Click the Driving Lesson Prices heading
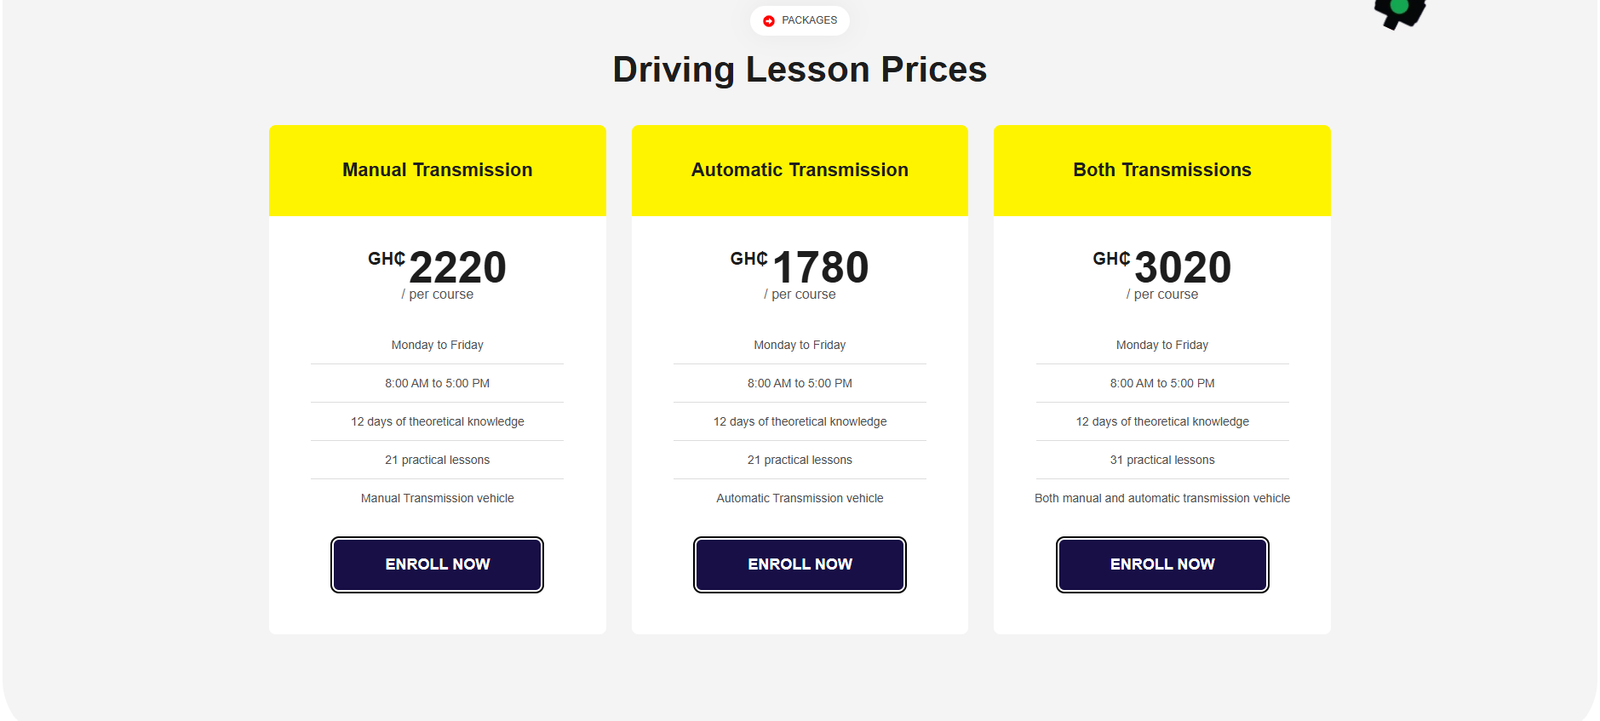The image size is (1600, 721). tap(800, 70)
